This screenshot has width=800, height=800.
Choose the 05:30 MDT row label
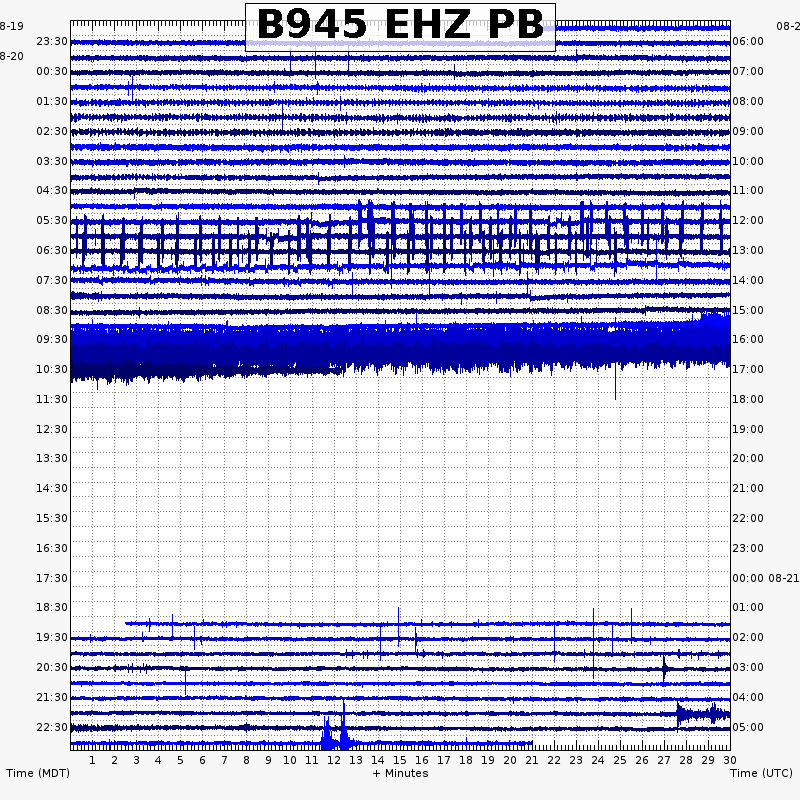pos(52,220)
